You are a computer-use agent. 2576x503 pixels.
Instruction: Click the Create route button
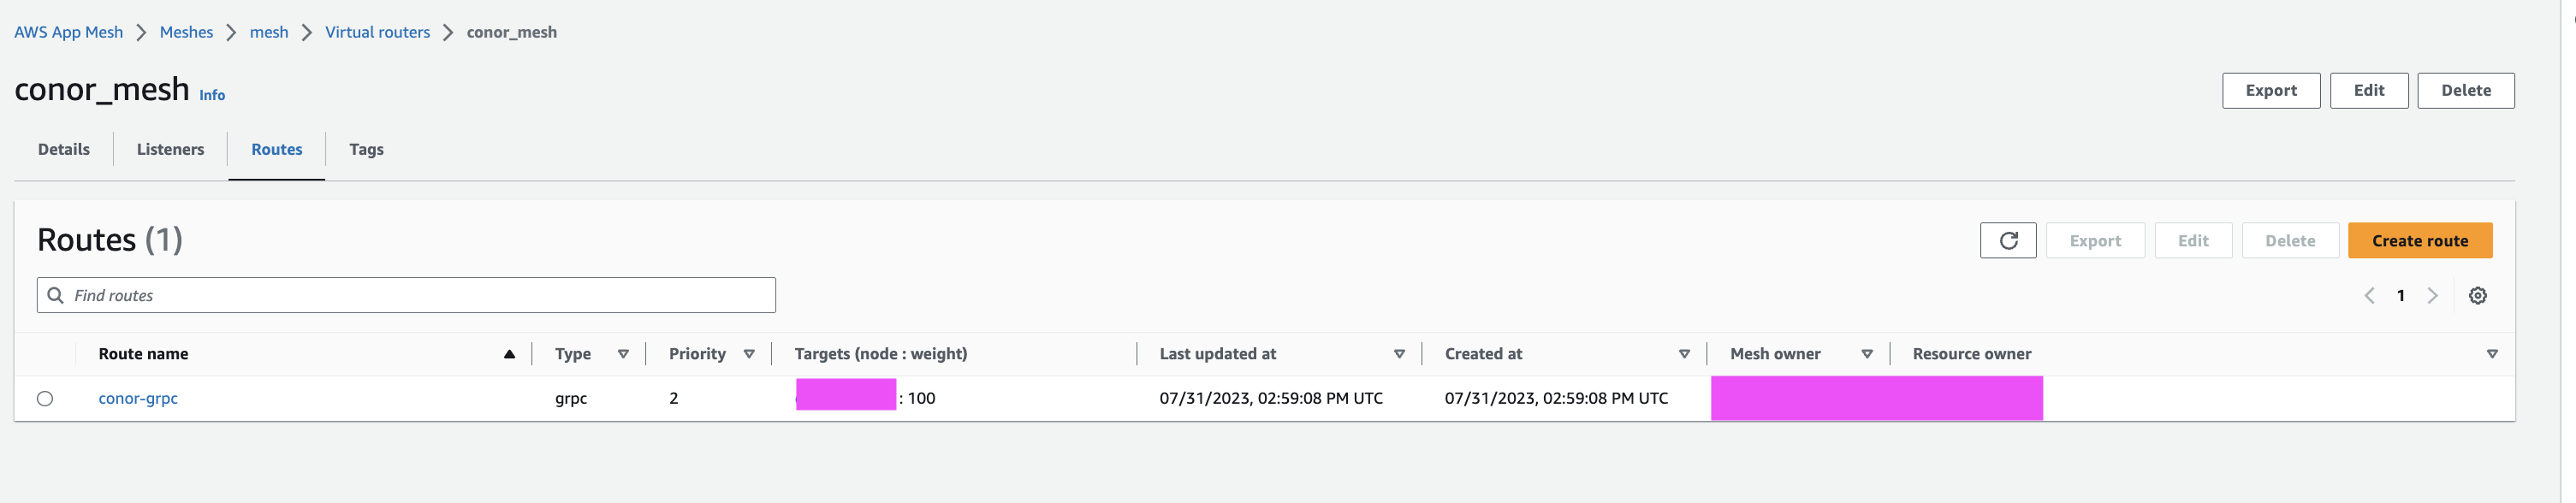click(2420, 240)
